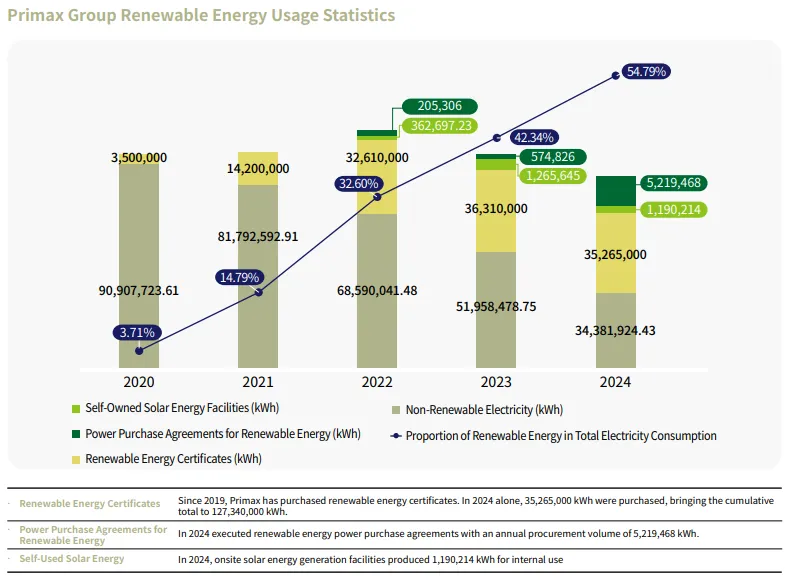Image resolution: width=788 pixels, height=580 pixels.
Task: Click the Self-Used Solar Energy table row heading
Action: [72, 559]
